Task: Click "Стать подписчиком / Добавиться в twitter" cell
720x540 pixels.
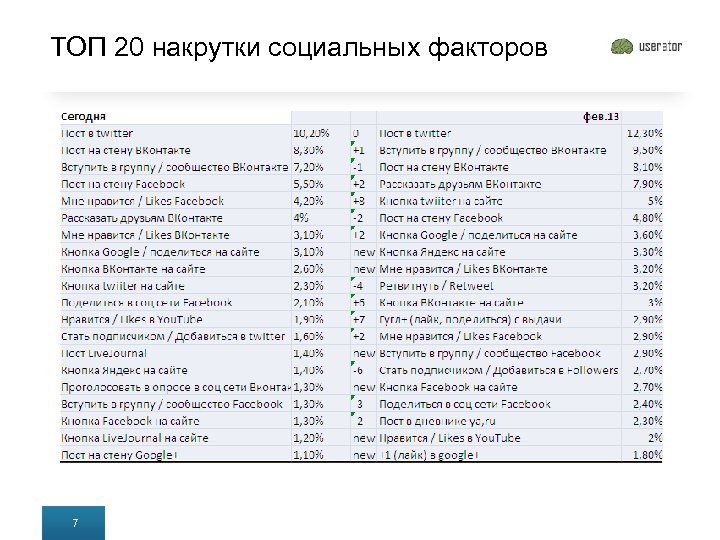Action: [173, 337]
